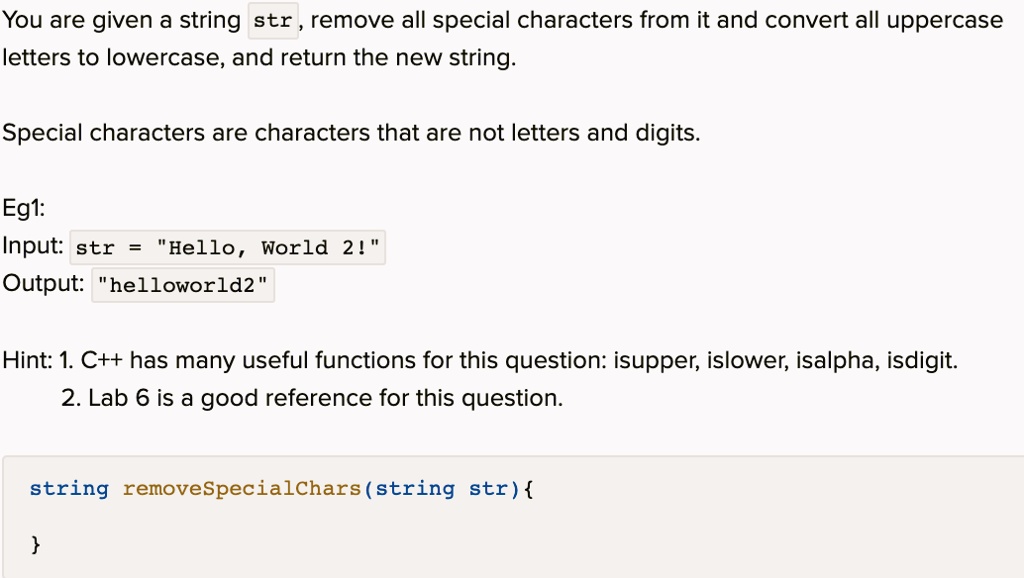Viewport: 1024px width, 578px height.
Task: Click the 'Output:' label
Action: click(x=43, y=283)
